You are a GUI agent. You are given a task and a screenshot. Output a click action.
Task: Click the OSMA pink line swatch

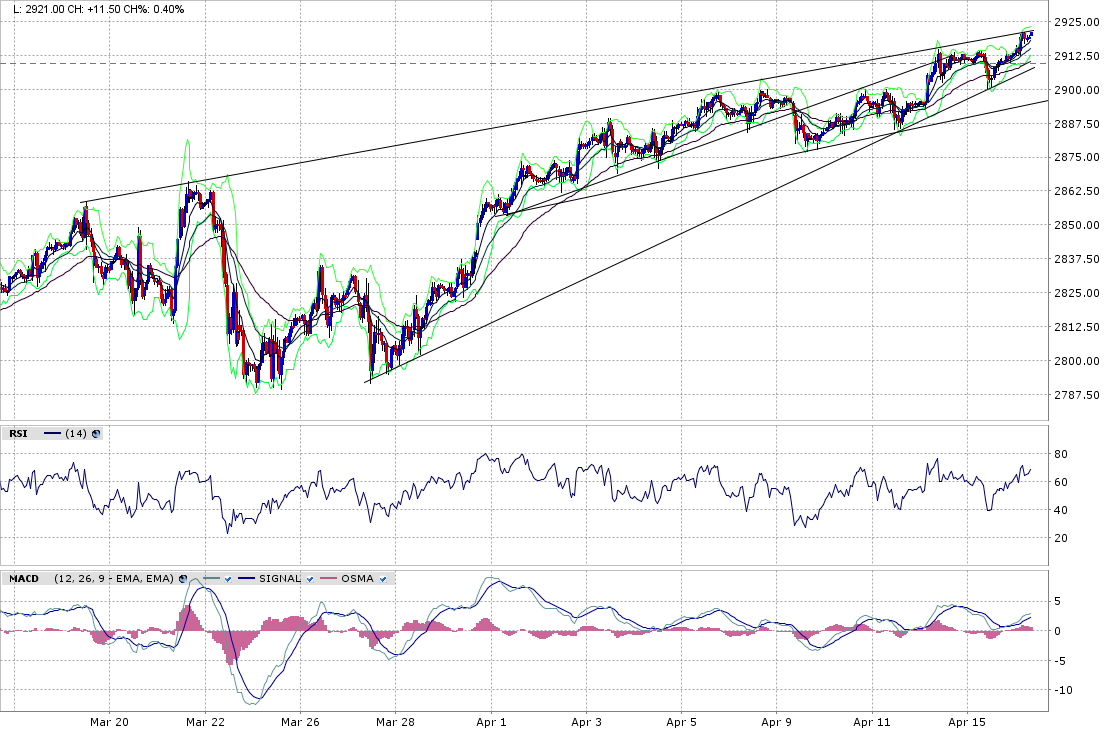[328, 578]
